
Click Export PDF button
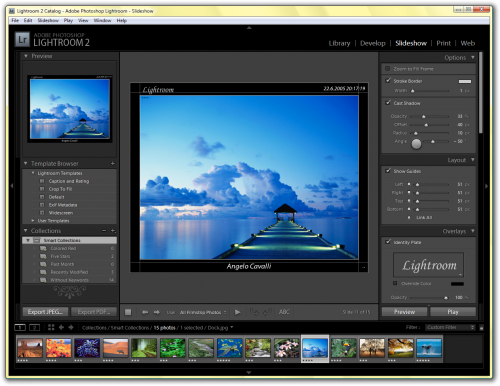[94, 312]
